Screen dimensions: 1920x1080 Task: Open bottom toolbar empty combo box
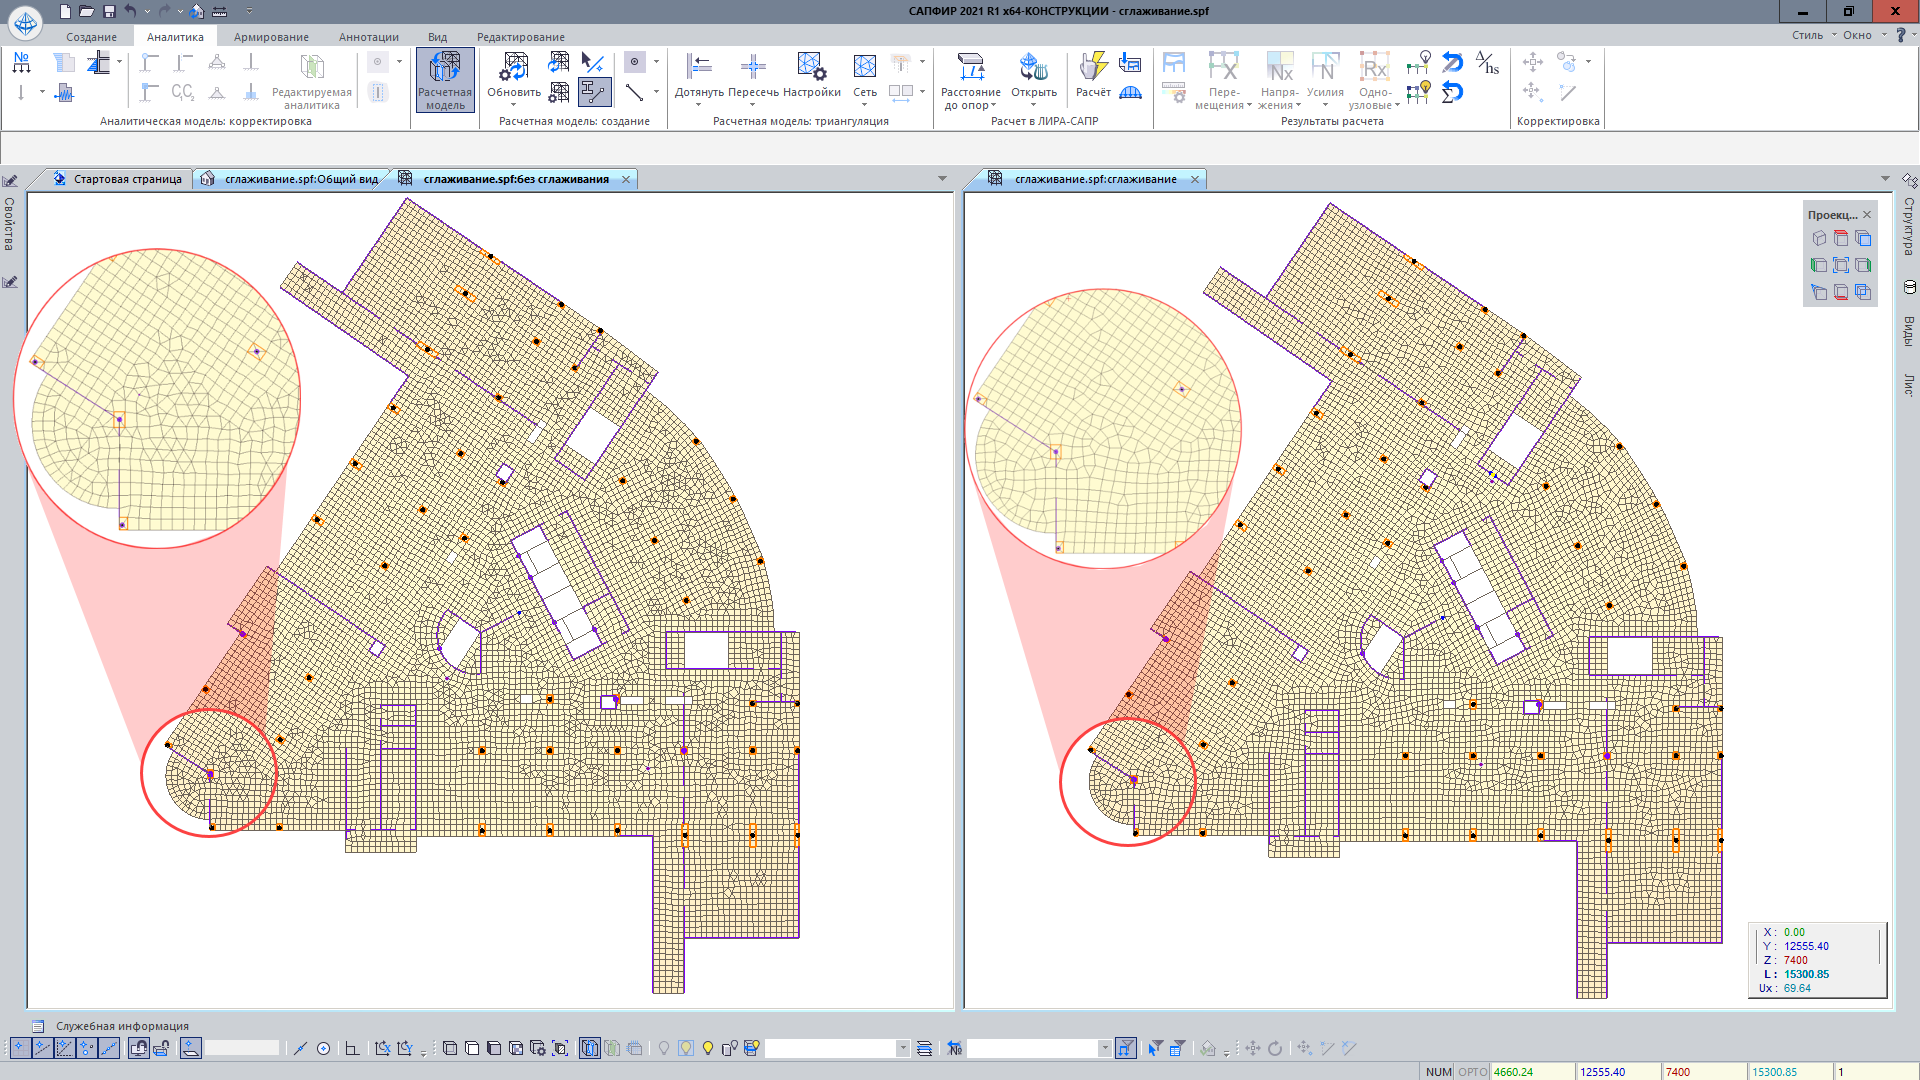coord(902,1048)
